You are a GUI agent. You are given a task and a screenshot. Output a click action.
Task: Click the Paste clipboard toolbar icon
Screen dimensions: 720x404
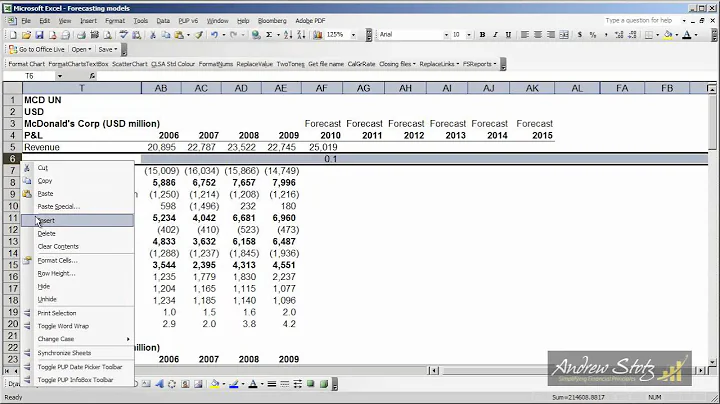179,35
